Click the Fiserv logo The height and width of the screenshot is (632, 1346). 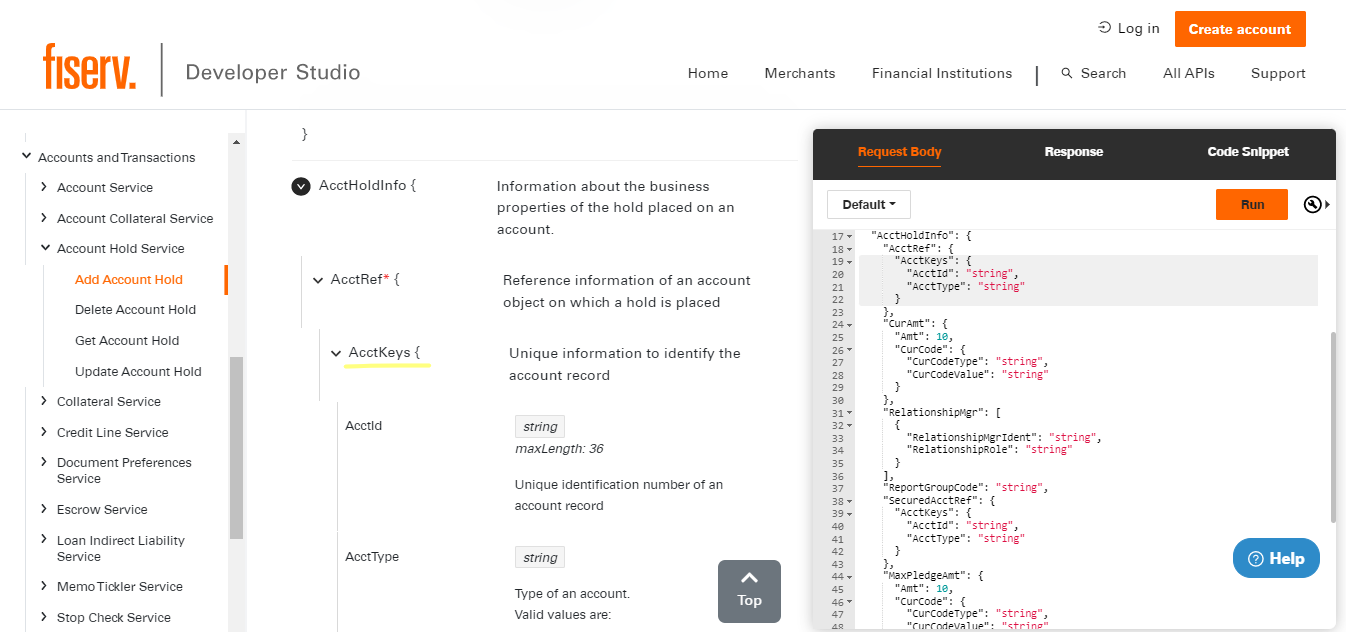(90, 67)
